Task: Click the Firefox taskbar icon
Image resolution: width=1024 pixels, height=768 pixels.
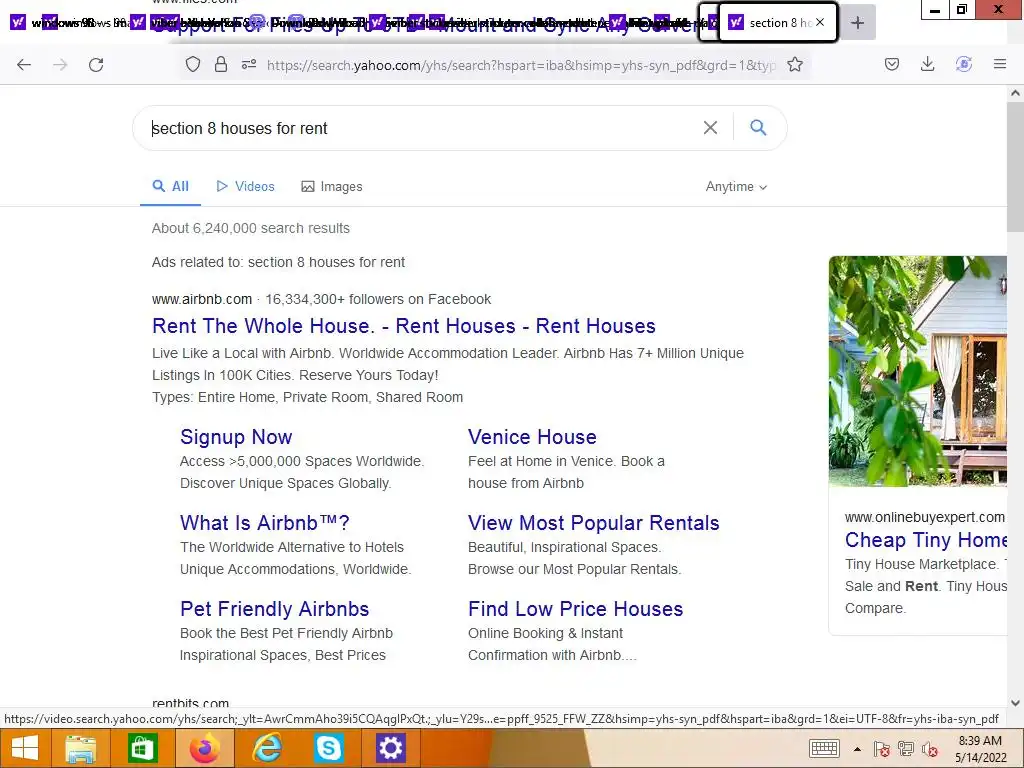Action: coord(204,748)
